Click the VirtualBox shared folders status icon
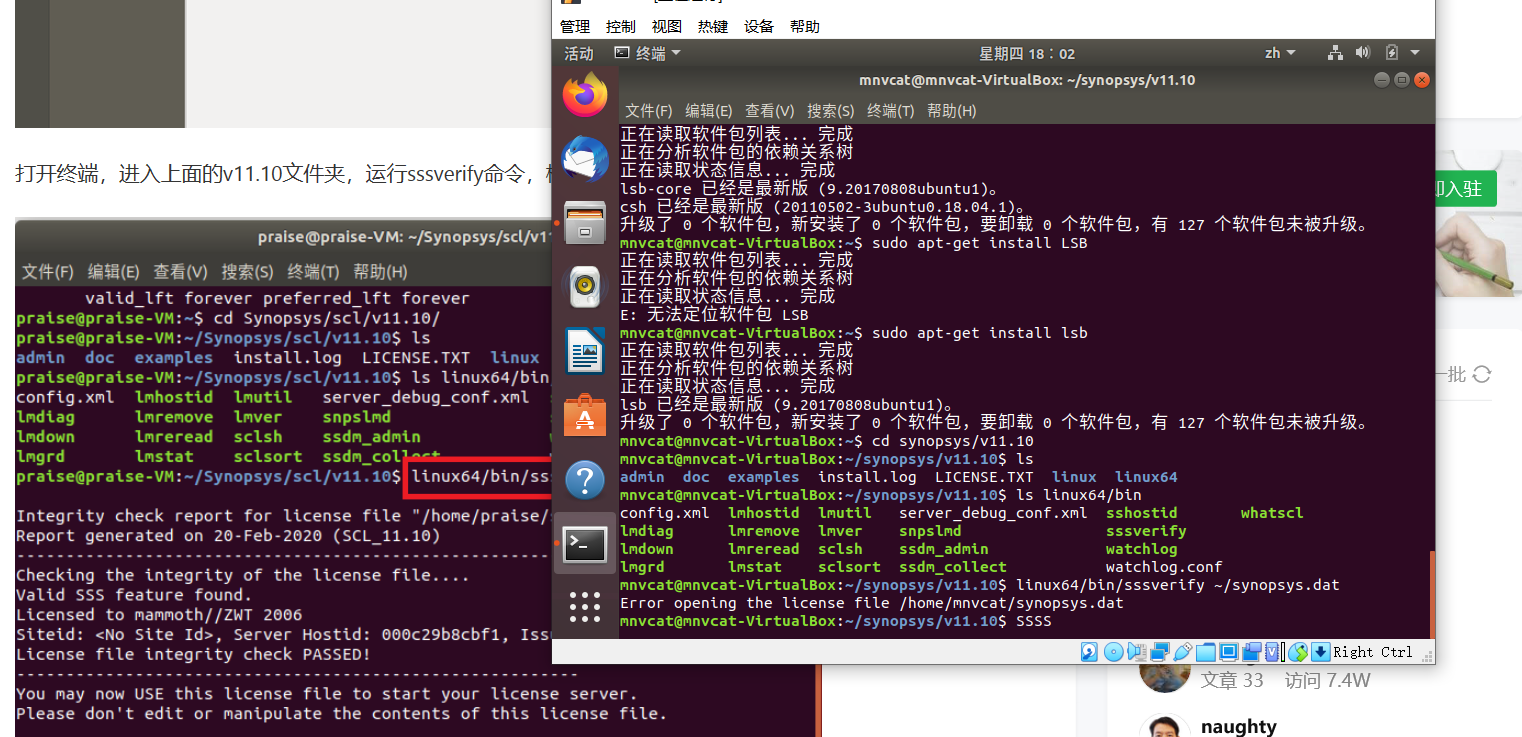The height and width of the screenshot is (737, 1522). [1206, 652]
